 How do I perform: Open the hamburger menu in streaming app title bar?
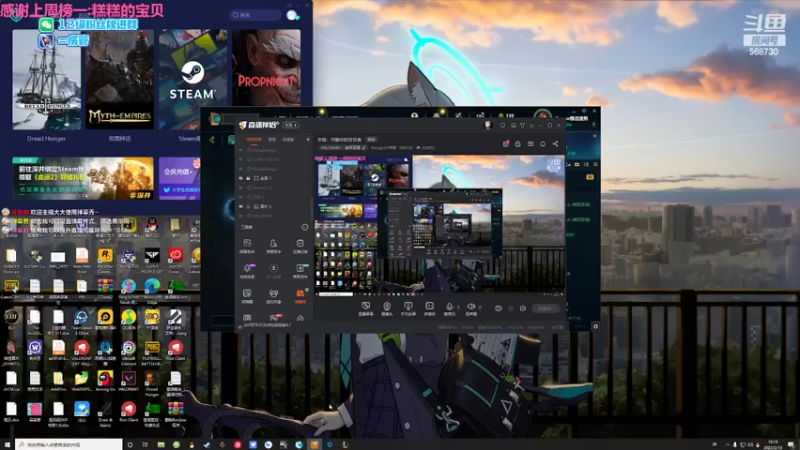click(x=531, y=125)
